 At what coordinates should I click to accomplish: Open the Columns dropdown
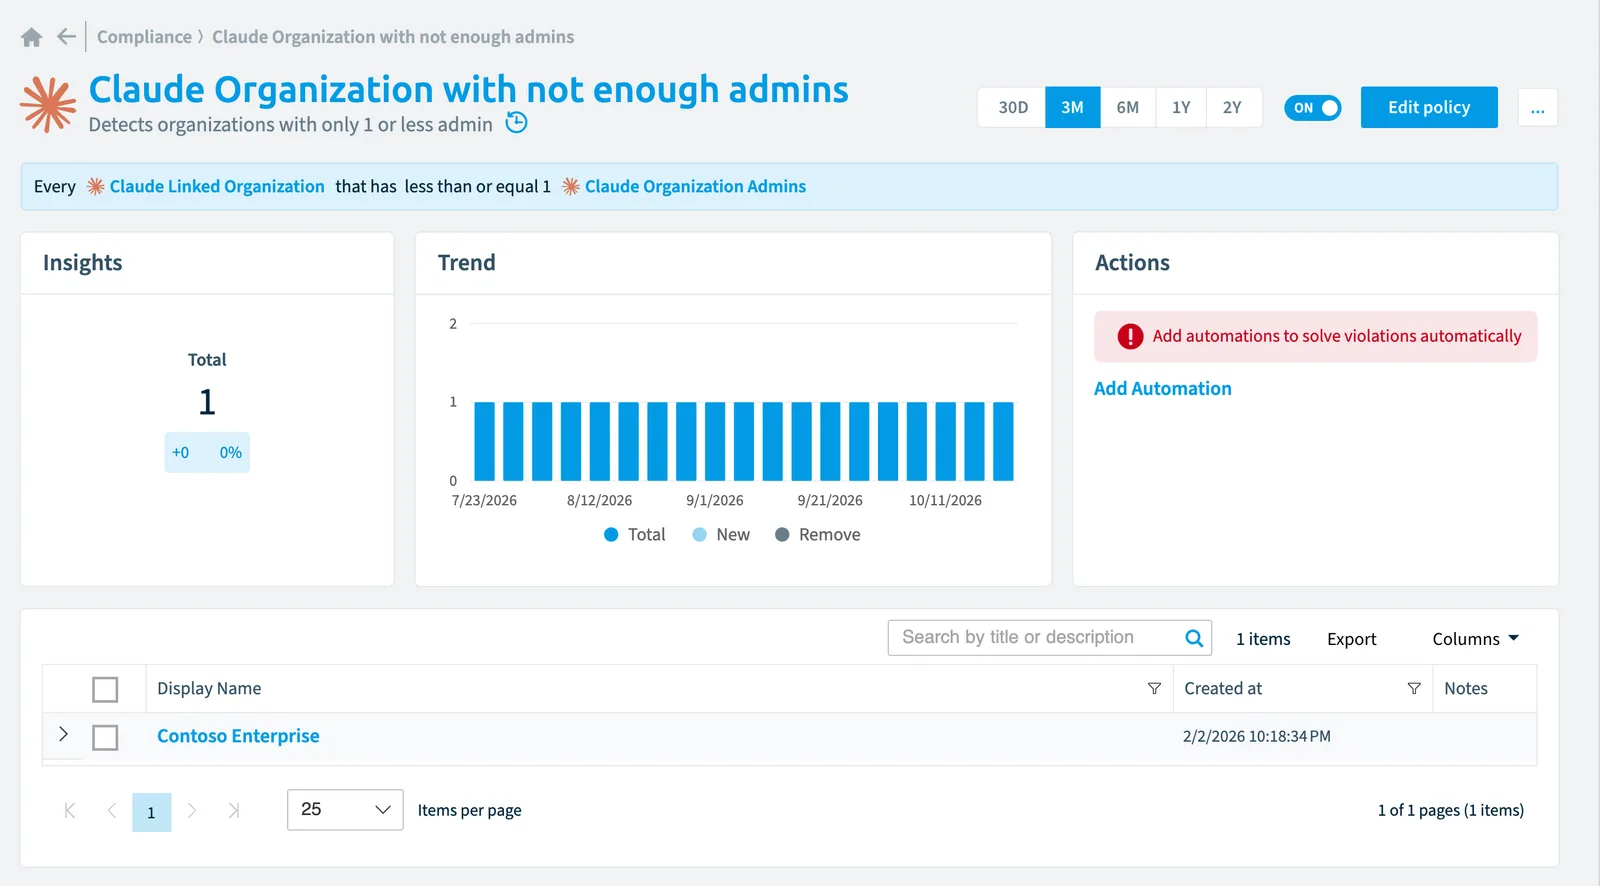(1475, 639)
